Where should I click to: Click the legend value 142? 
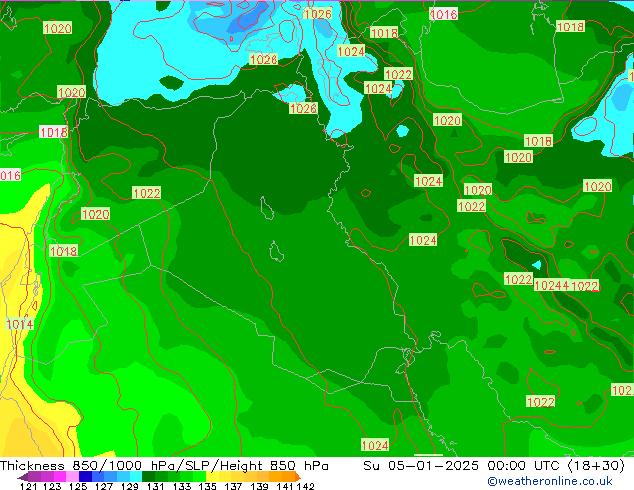[x=306, y=486]
